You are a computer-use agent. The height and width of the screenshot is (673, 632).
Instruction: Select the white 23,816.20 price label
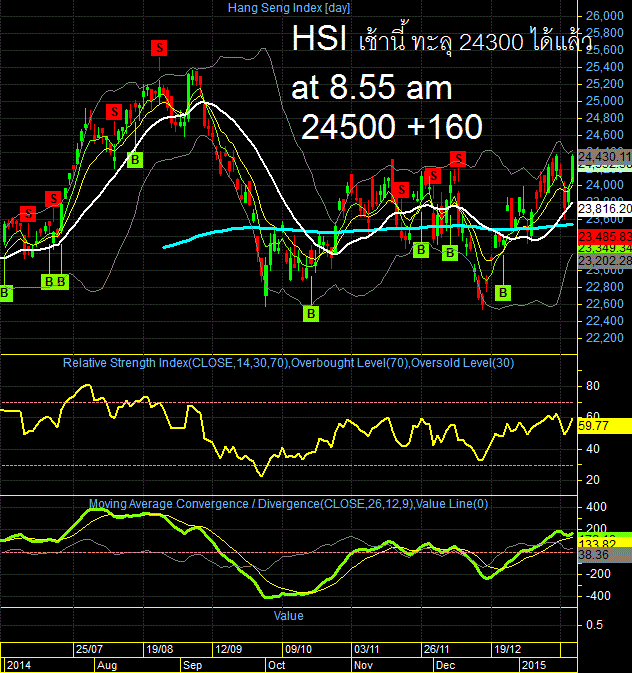click(605, 209)
